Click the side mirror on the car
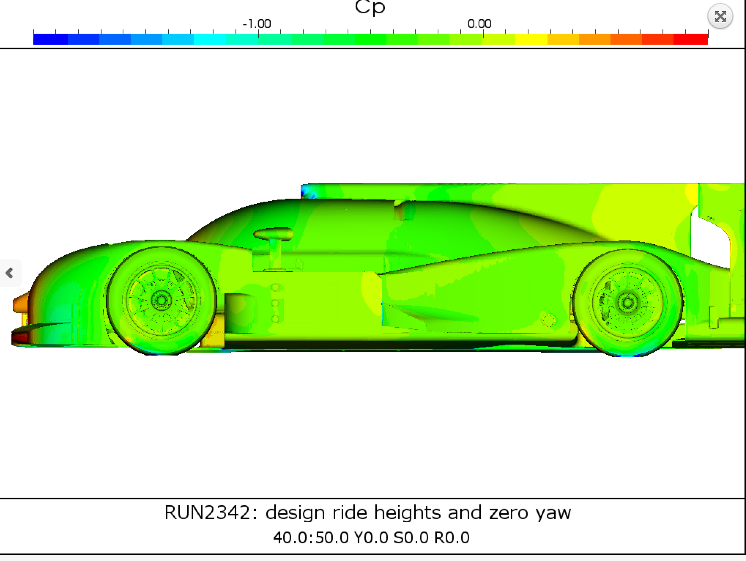The image size is (746, 561). coord(274,234)
